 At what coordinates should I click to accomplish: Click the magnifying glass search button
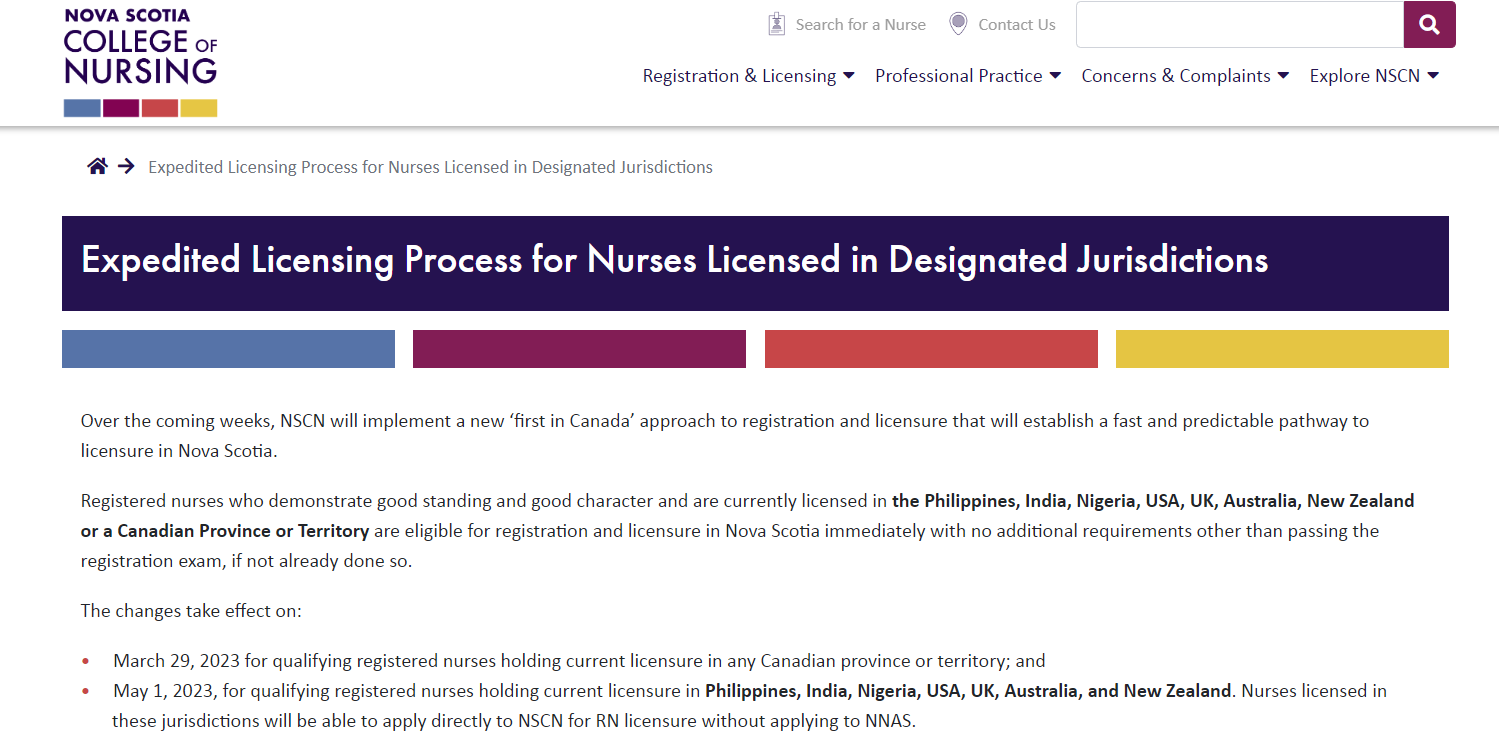(1430, 25)
